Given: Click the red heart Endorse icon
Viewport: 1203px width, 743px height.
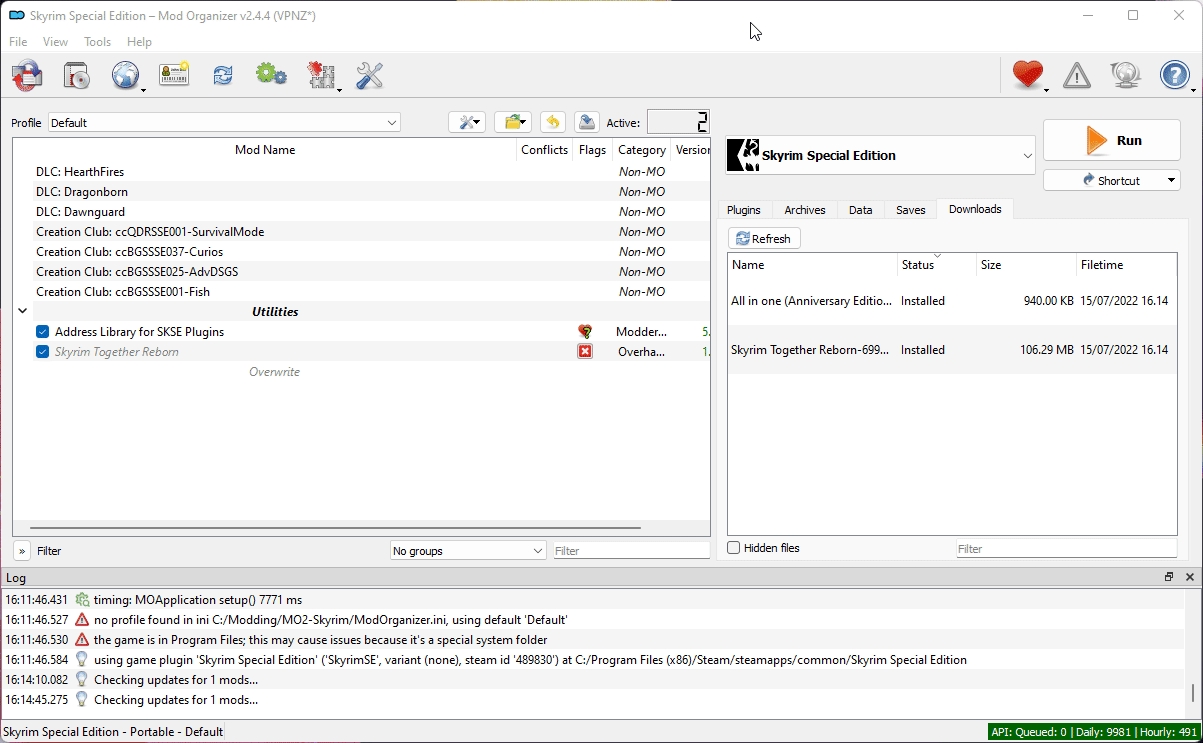Looking at the screenshot, I should click(1027, 76).
